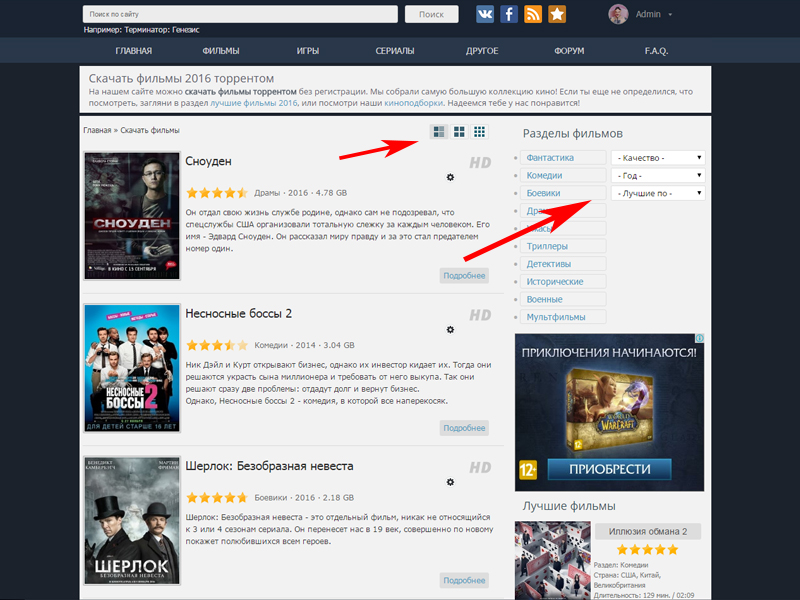
Task: Open the Шерлок movie poster
Action: pyautogui.click(x=132, y=520)
